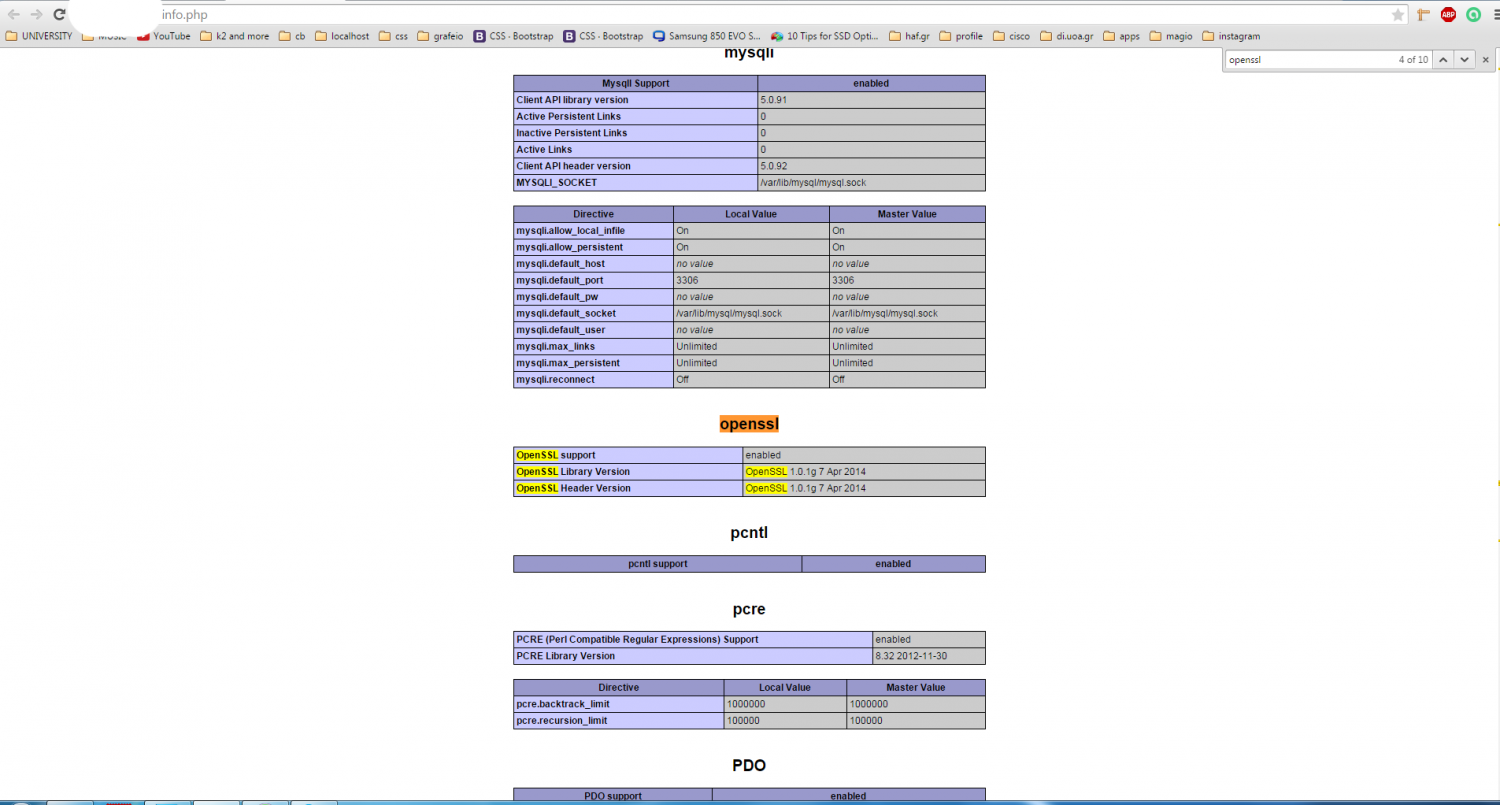Click the 'MYSQLI_SOCKET' row label
This screenshot has width=1500, height=805.
[635, 182]
